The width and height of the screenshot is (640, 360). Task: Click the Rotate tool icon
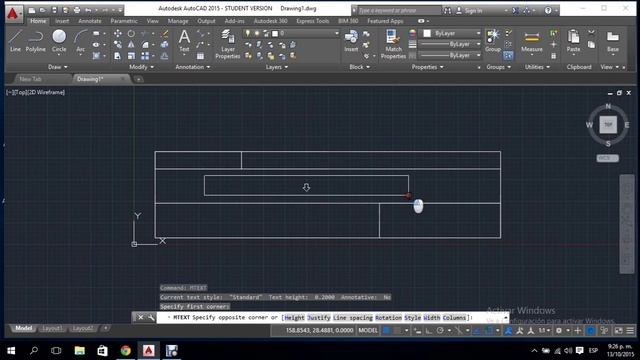[x=131, y=33]
